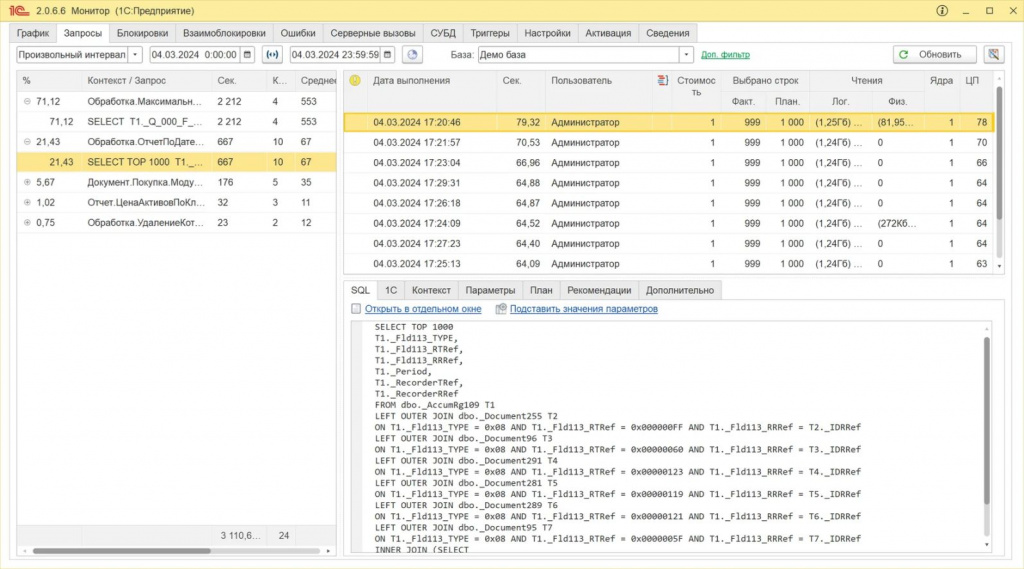Switch to the СУБД tab

click(443, 33)
